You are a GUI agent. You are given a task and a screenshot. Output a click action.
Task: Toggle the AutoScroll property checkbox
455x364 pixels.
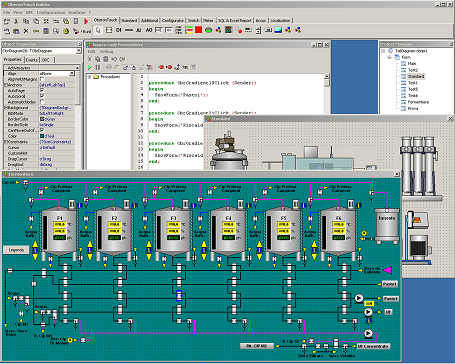[x=42, y=96]
